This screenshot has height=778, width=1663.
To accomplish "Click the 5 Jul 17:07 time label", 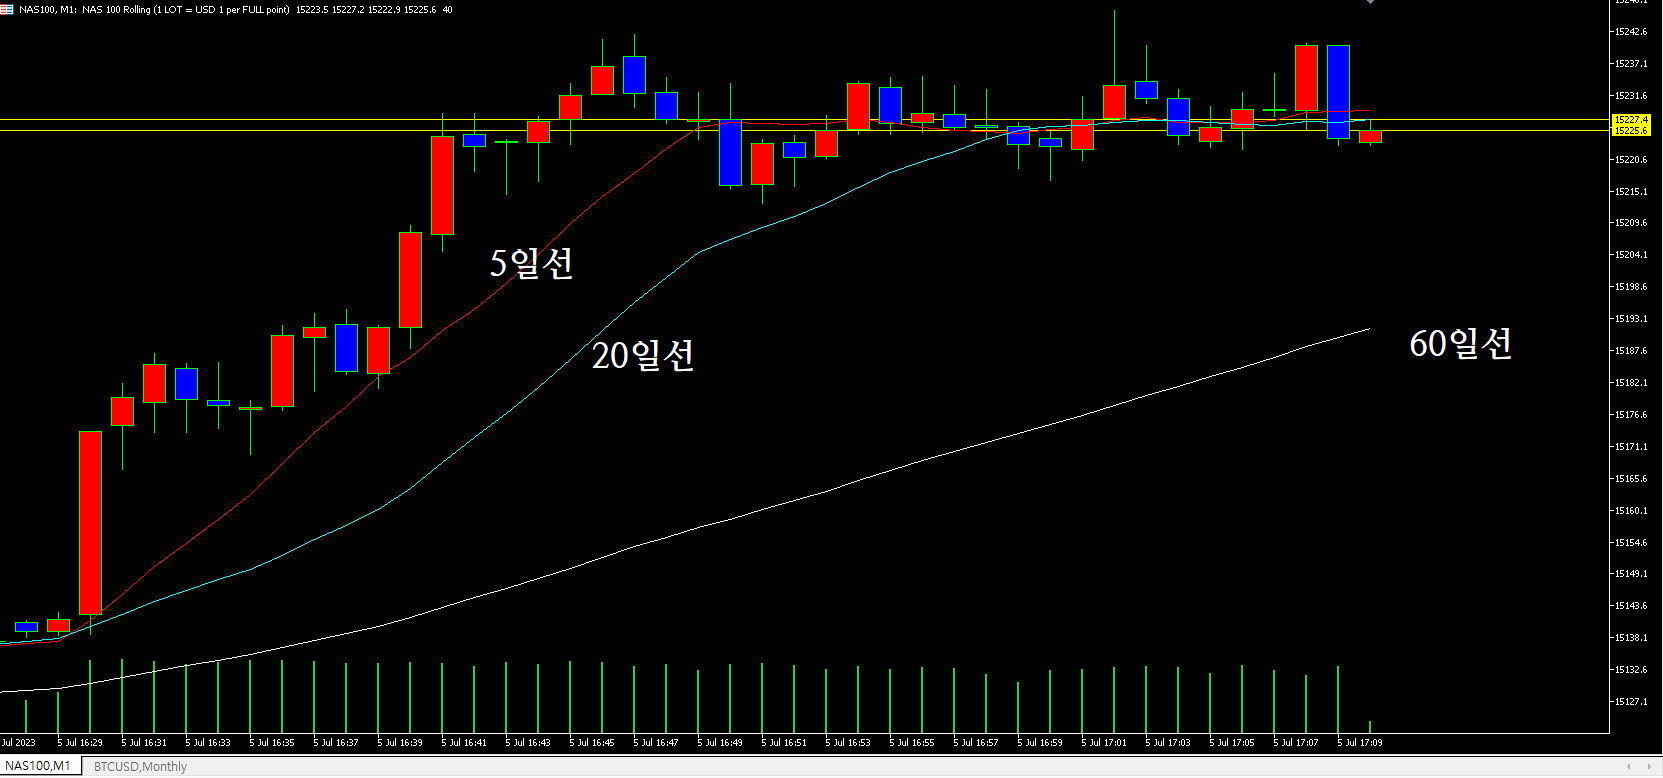I will click(x=1296, y=743).
